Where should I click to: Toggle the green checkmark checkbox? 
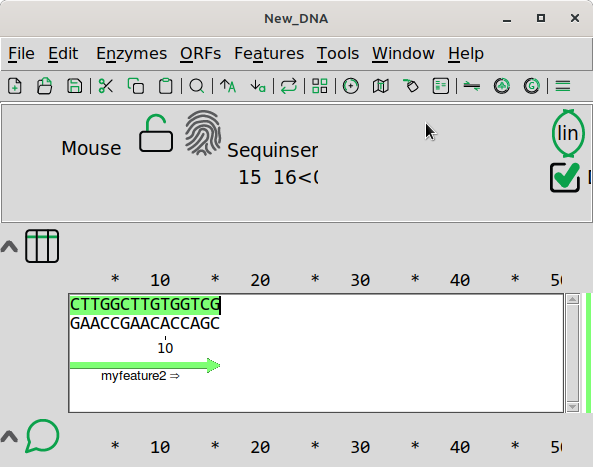click(x=565, y=177)
